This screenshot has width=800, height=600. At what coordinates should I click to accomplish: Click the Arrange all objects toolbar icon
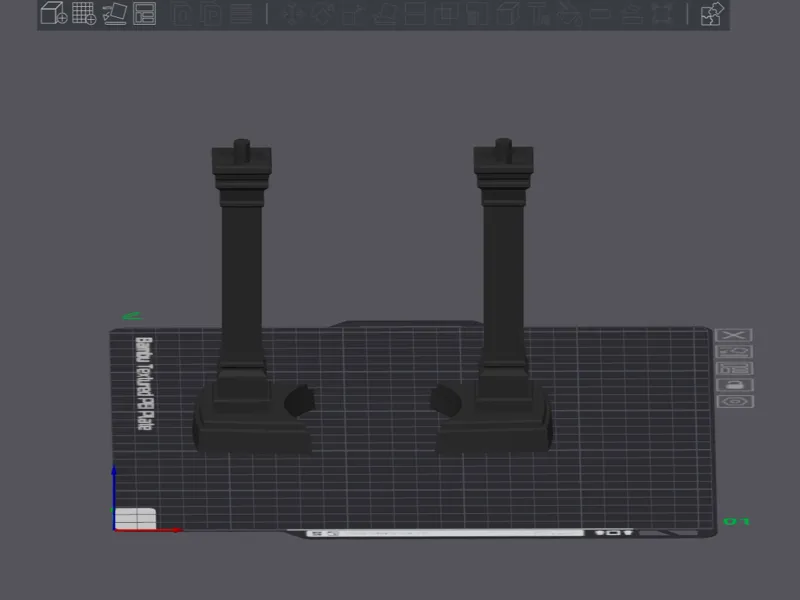(x=144, y=13)
